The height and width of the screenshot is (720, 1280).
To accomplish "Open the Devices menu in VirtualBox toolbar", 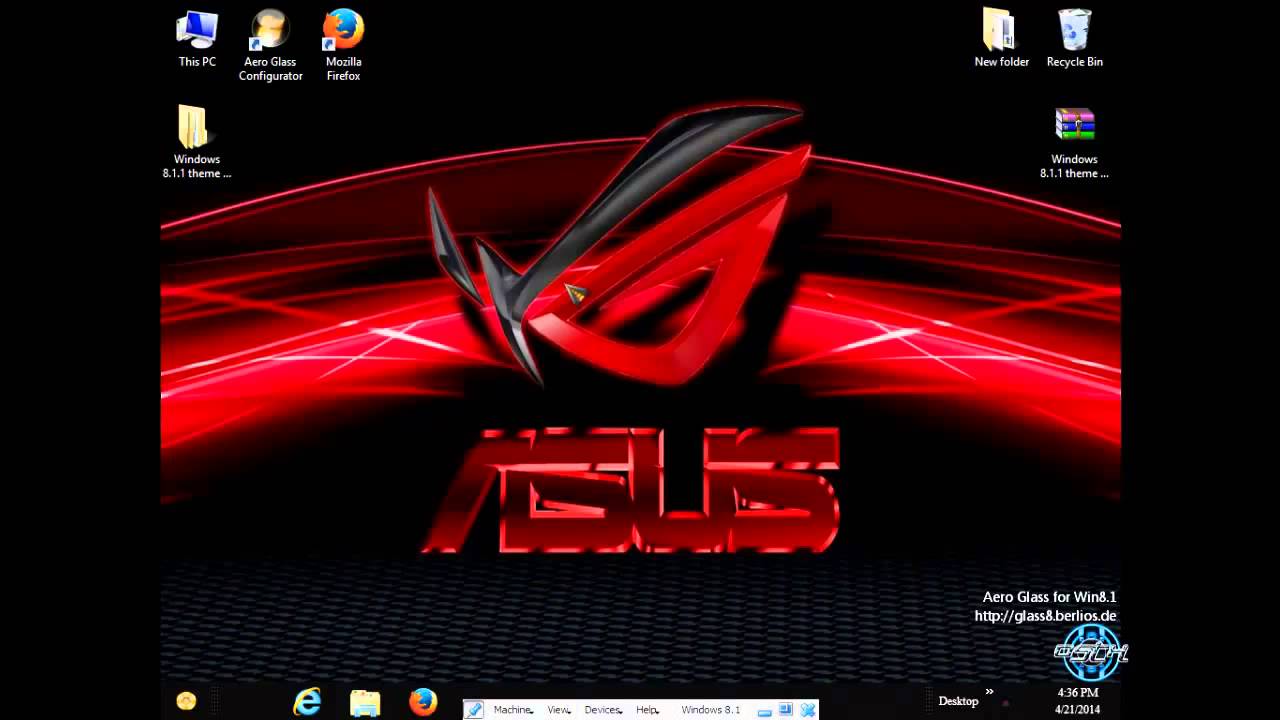I will [x=603, y=710].
